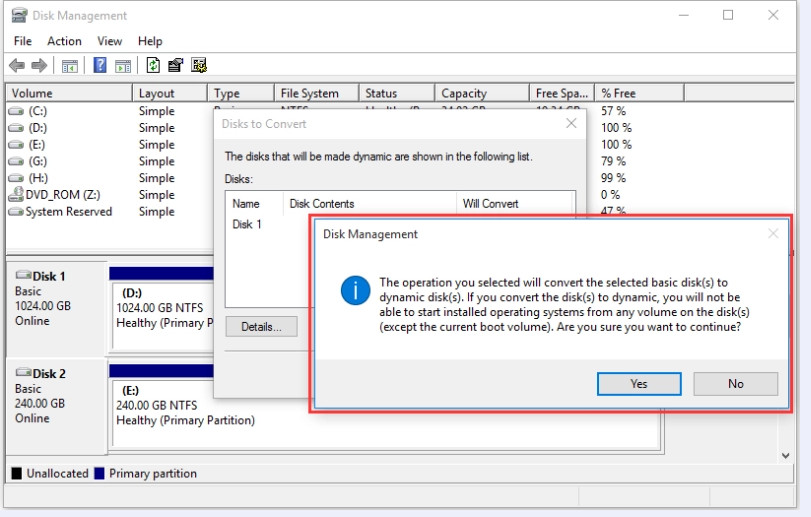This screenshot has width=811, height=517.
Task: Close the Disks to Convert dialog
Action: [x=571, y=123]
